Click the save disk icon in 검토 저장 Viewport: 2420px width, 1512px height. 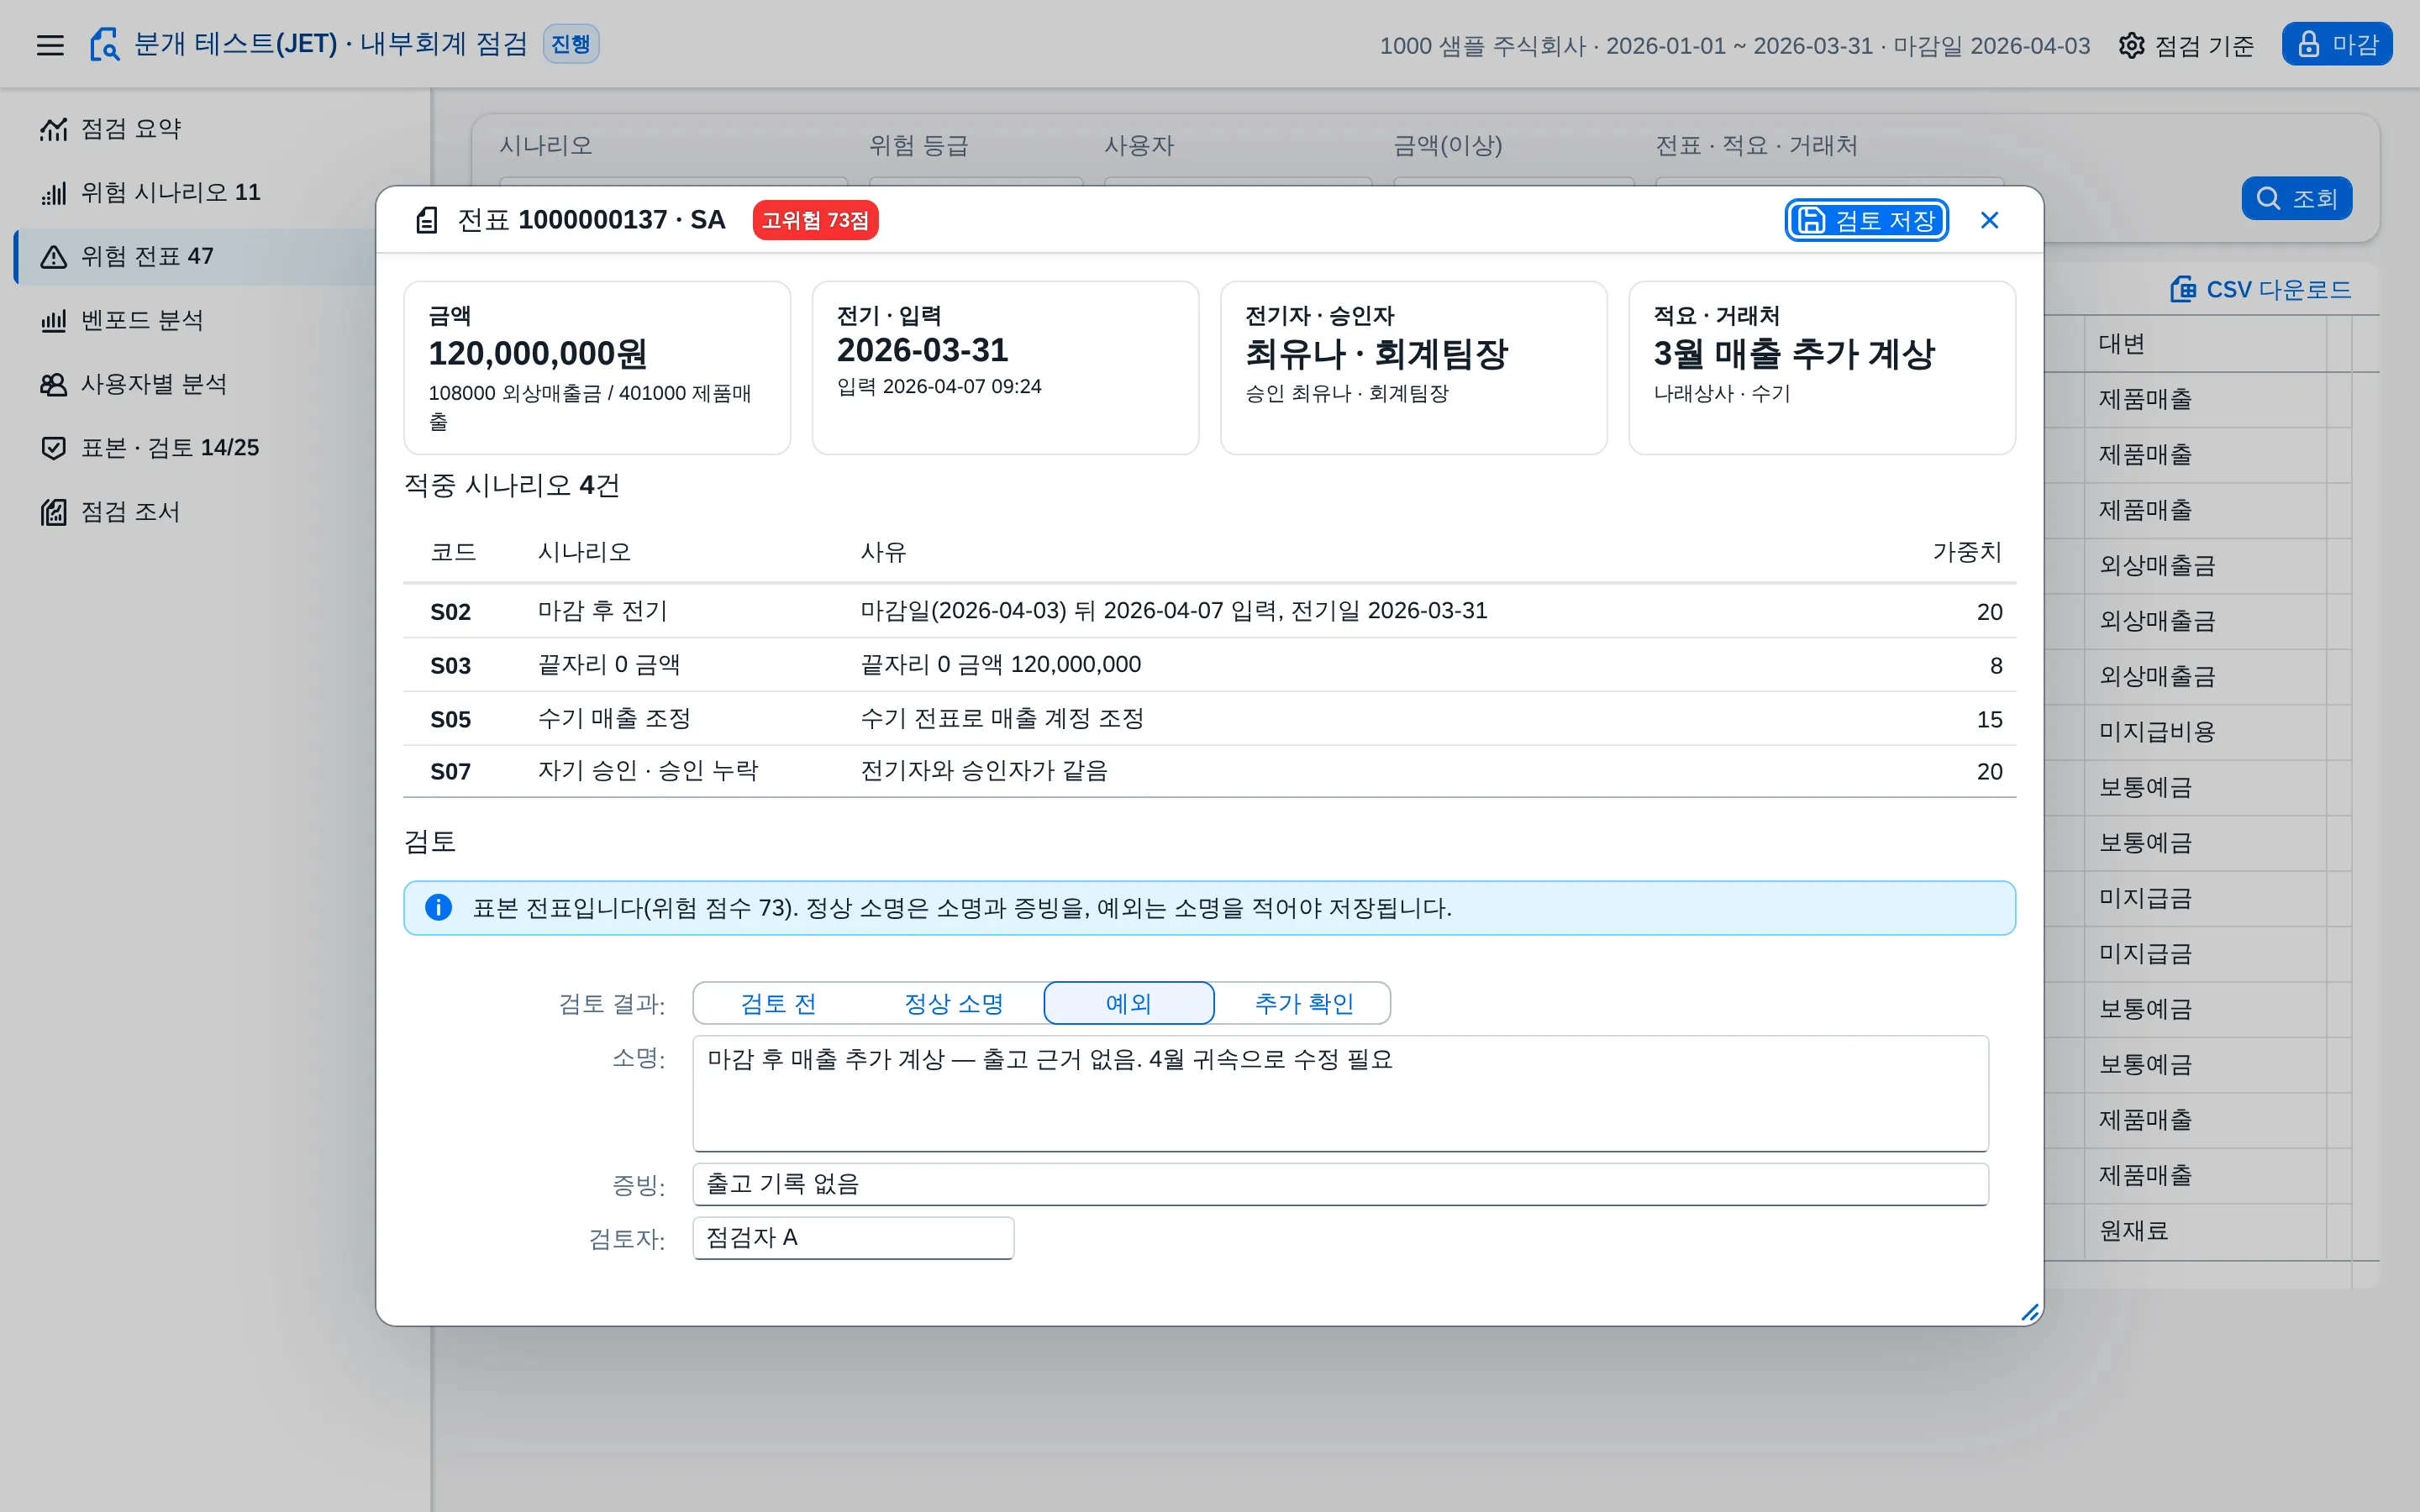pyautogui.click(x=1812, y=220)
